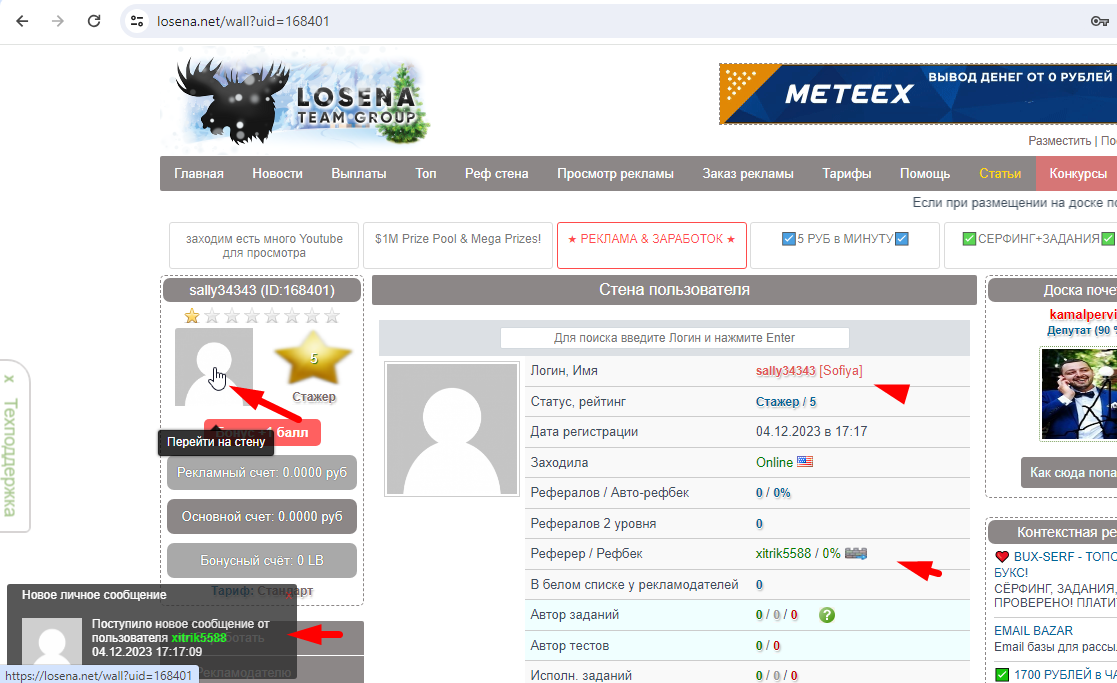The image size is (1117, 683).
Task: Click the sally34343 (ID:168401) panel header
Action: point(262,291)
